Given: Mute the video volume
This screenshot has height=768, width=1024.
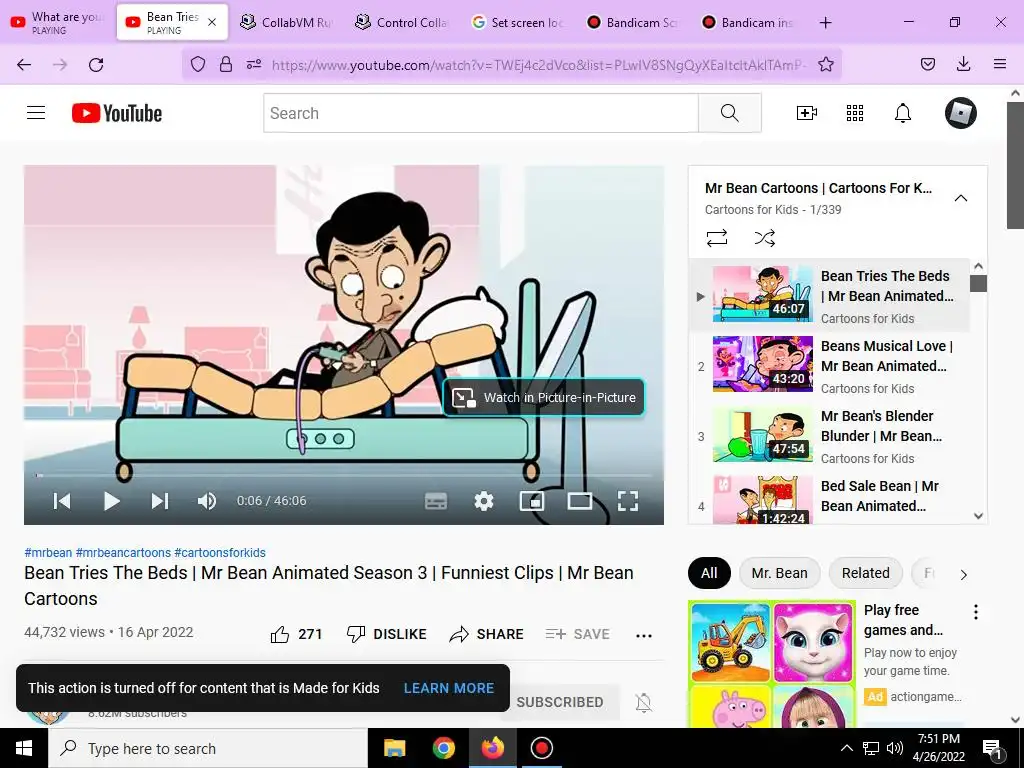Looking at the screenshot, I should [x=207, y=501].
